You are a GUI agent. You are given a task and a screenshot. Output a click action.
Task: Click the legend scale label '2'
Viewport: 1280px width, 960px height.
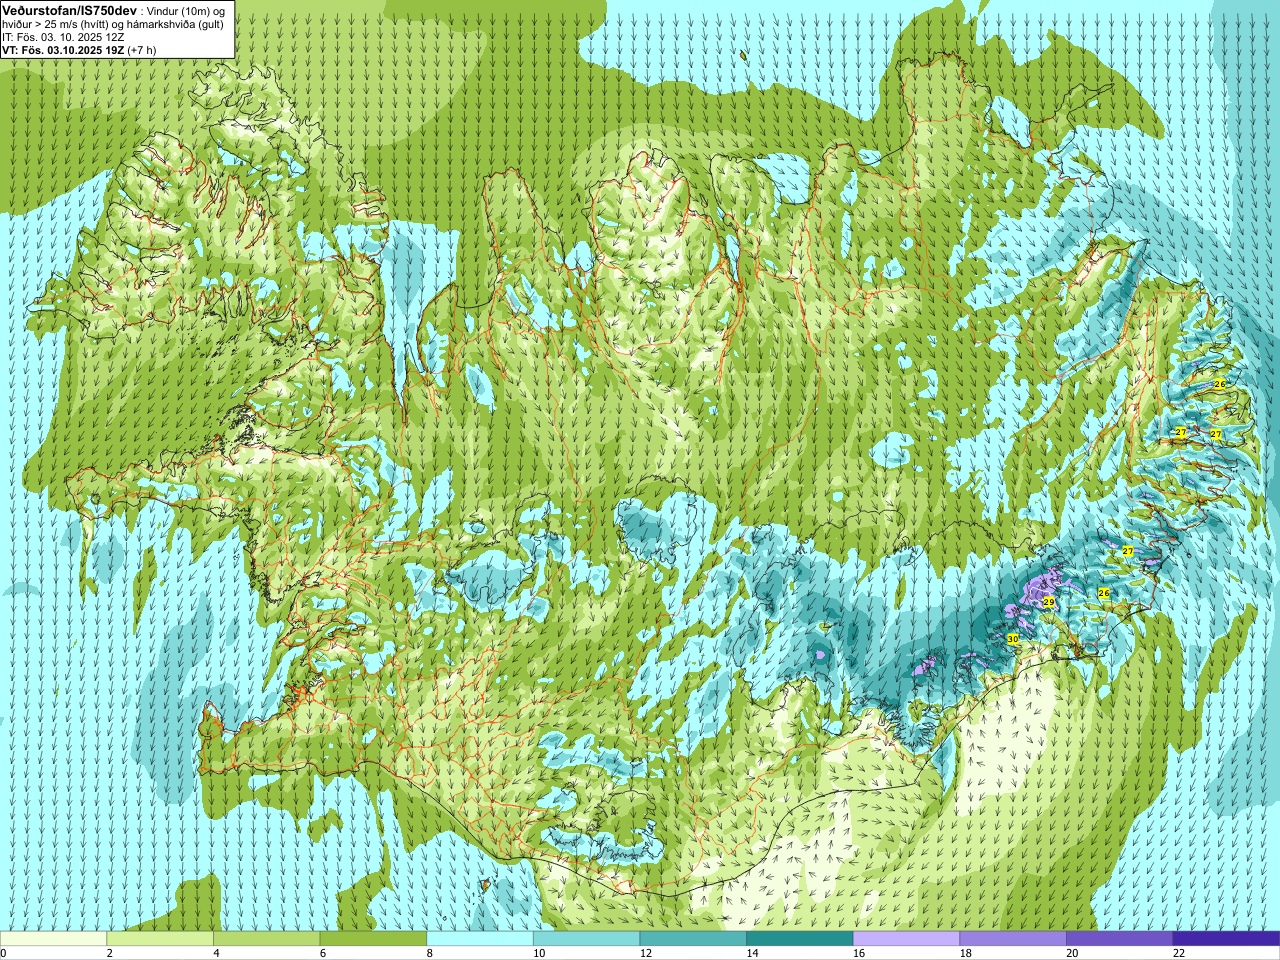pos(109,953)
